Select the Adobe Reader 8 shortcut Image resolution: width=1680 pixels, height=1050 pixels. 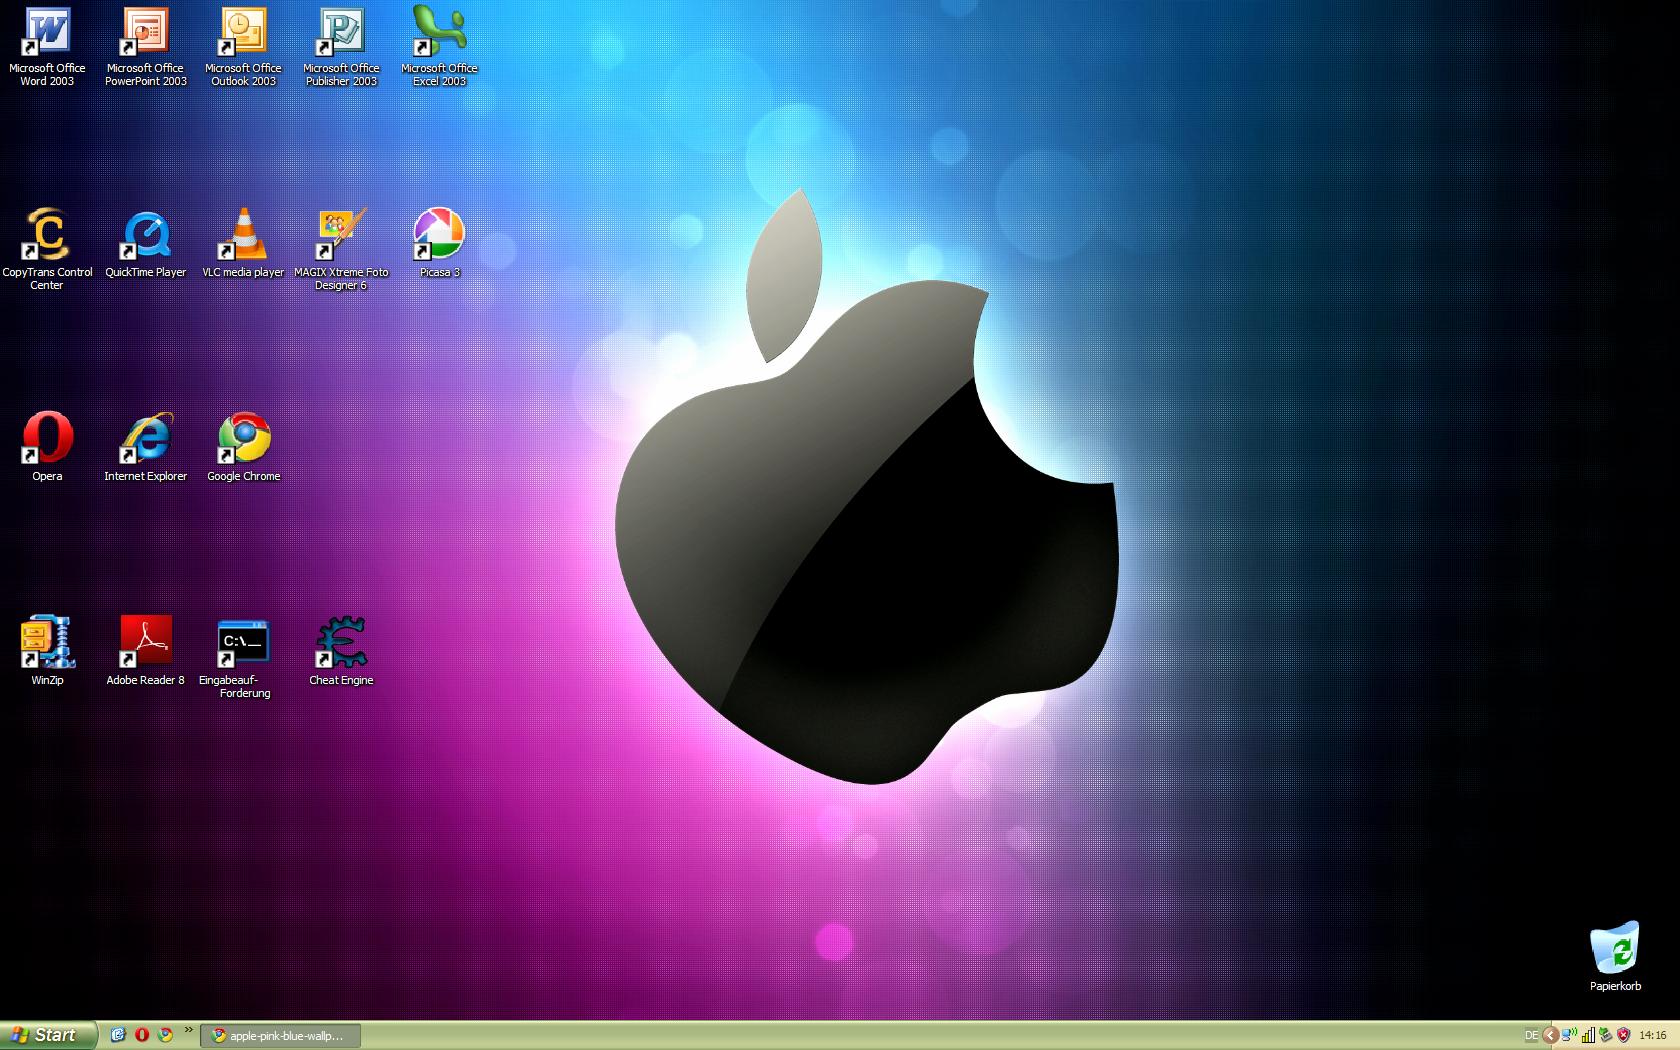pyautogui.click(x=146, y=651)
